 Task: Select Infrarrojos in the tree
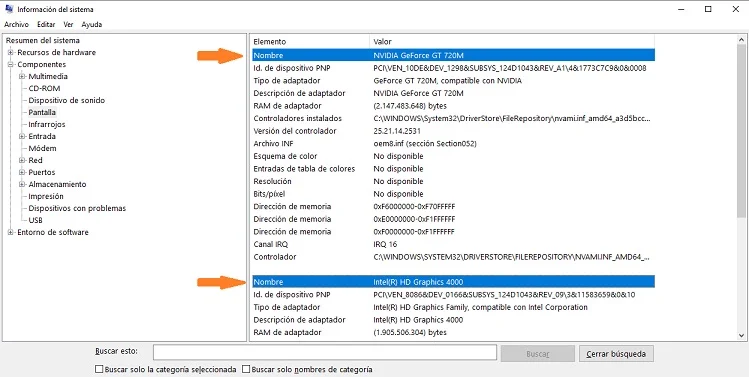point(47,124)
